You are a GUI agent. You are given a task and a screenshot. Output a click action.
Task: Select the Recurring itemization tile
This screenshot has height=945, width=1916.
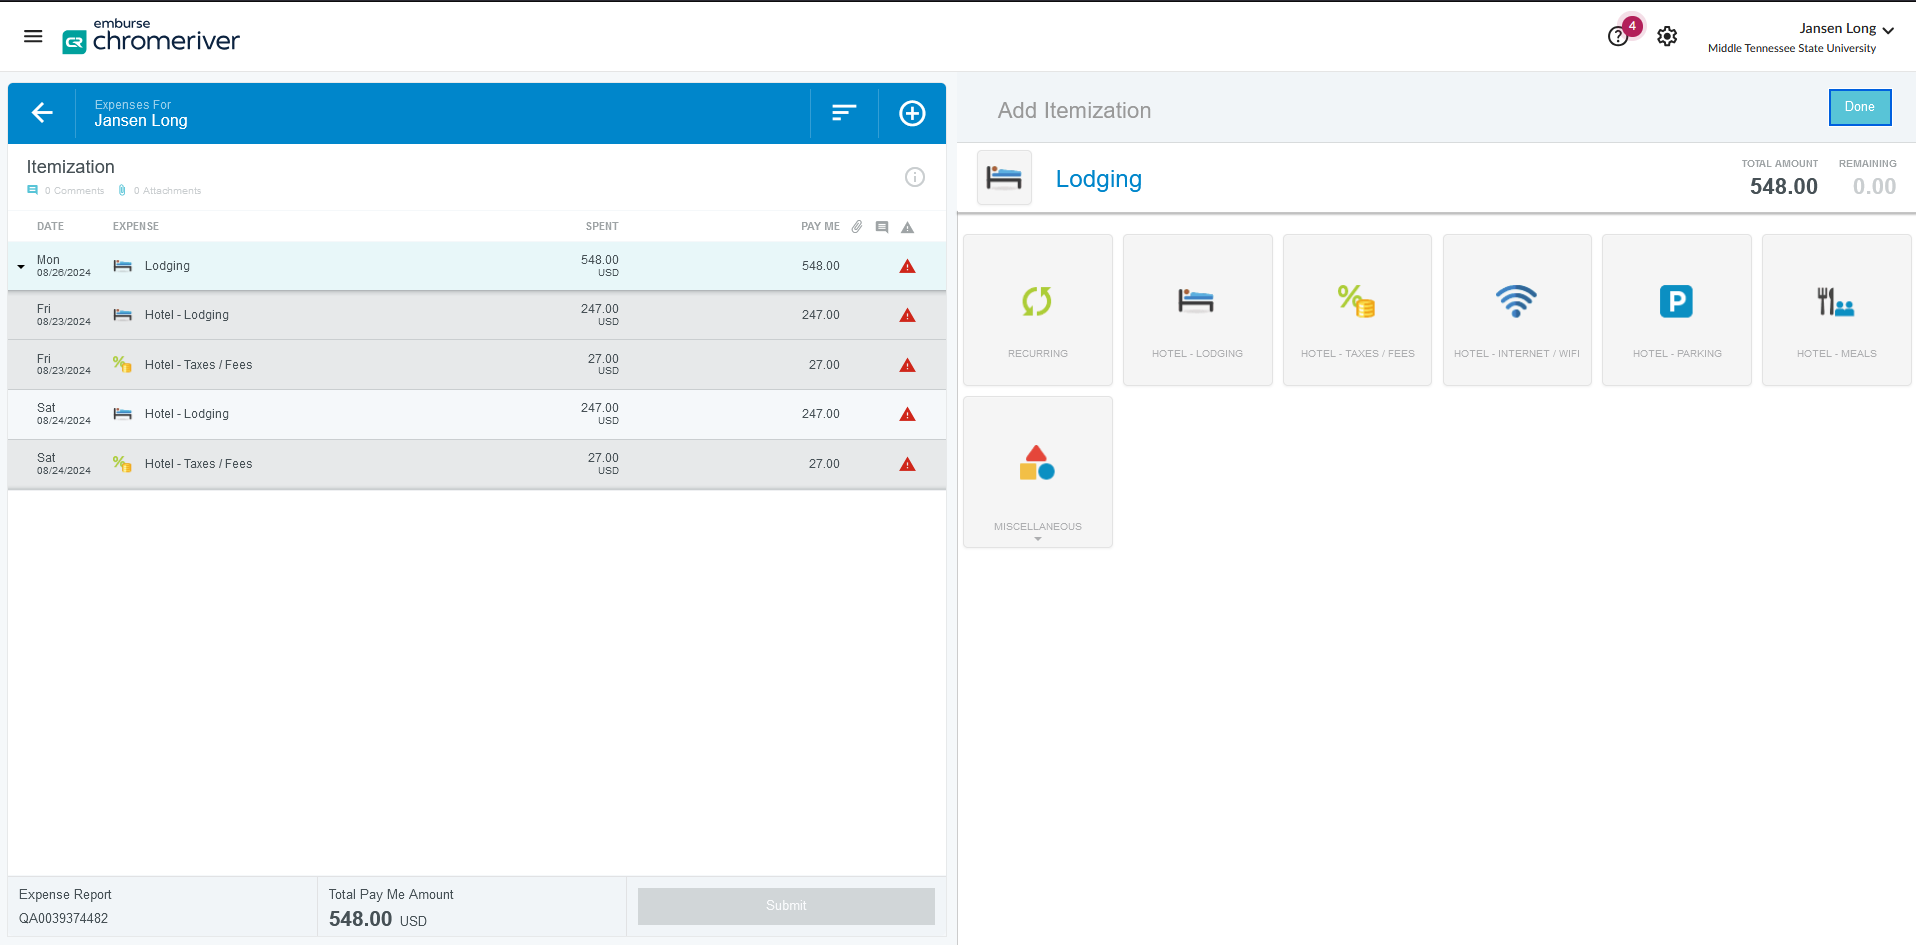pos(1037,310)
